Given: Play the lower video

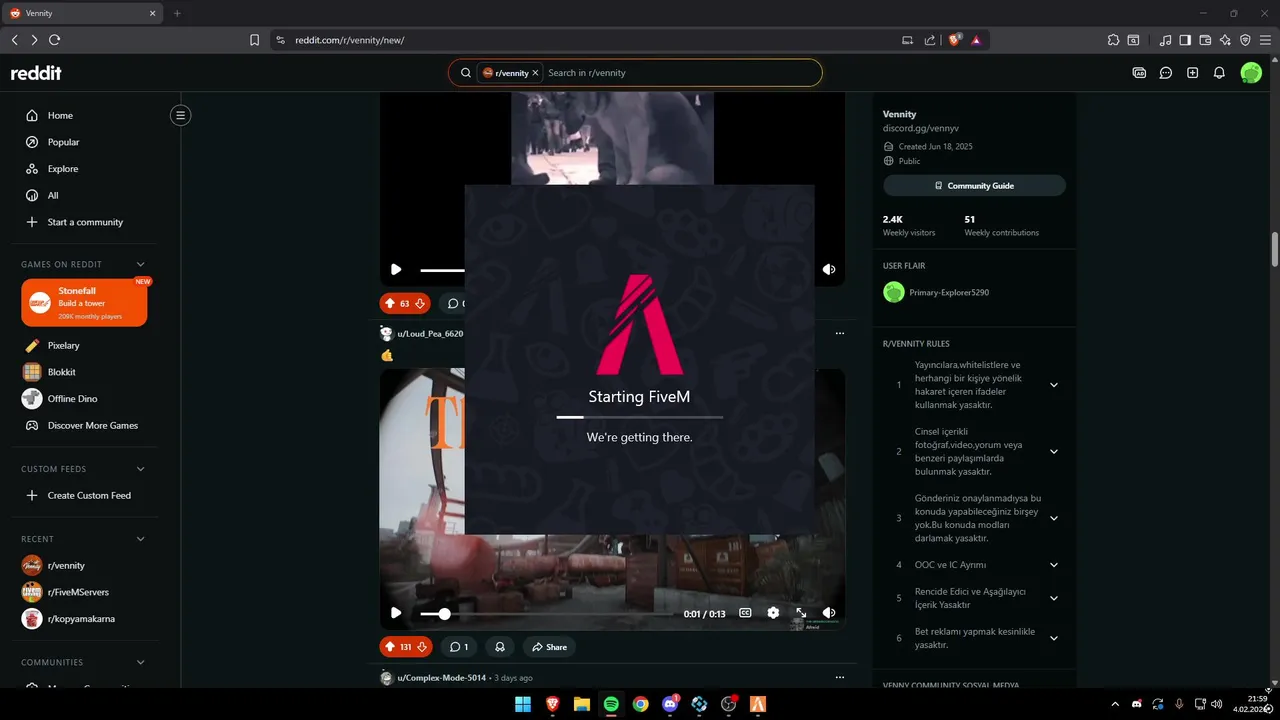Looking at the screenshot, I should (x=396, y=613).
